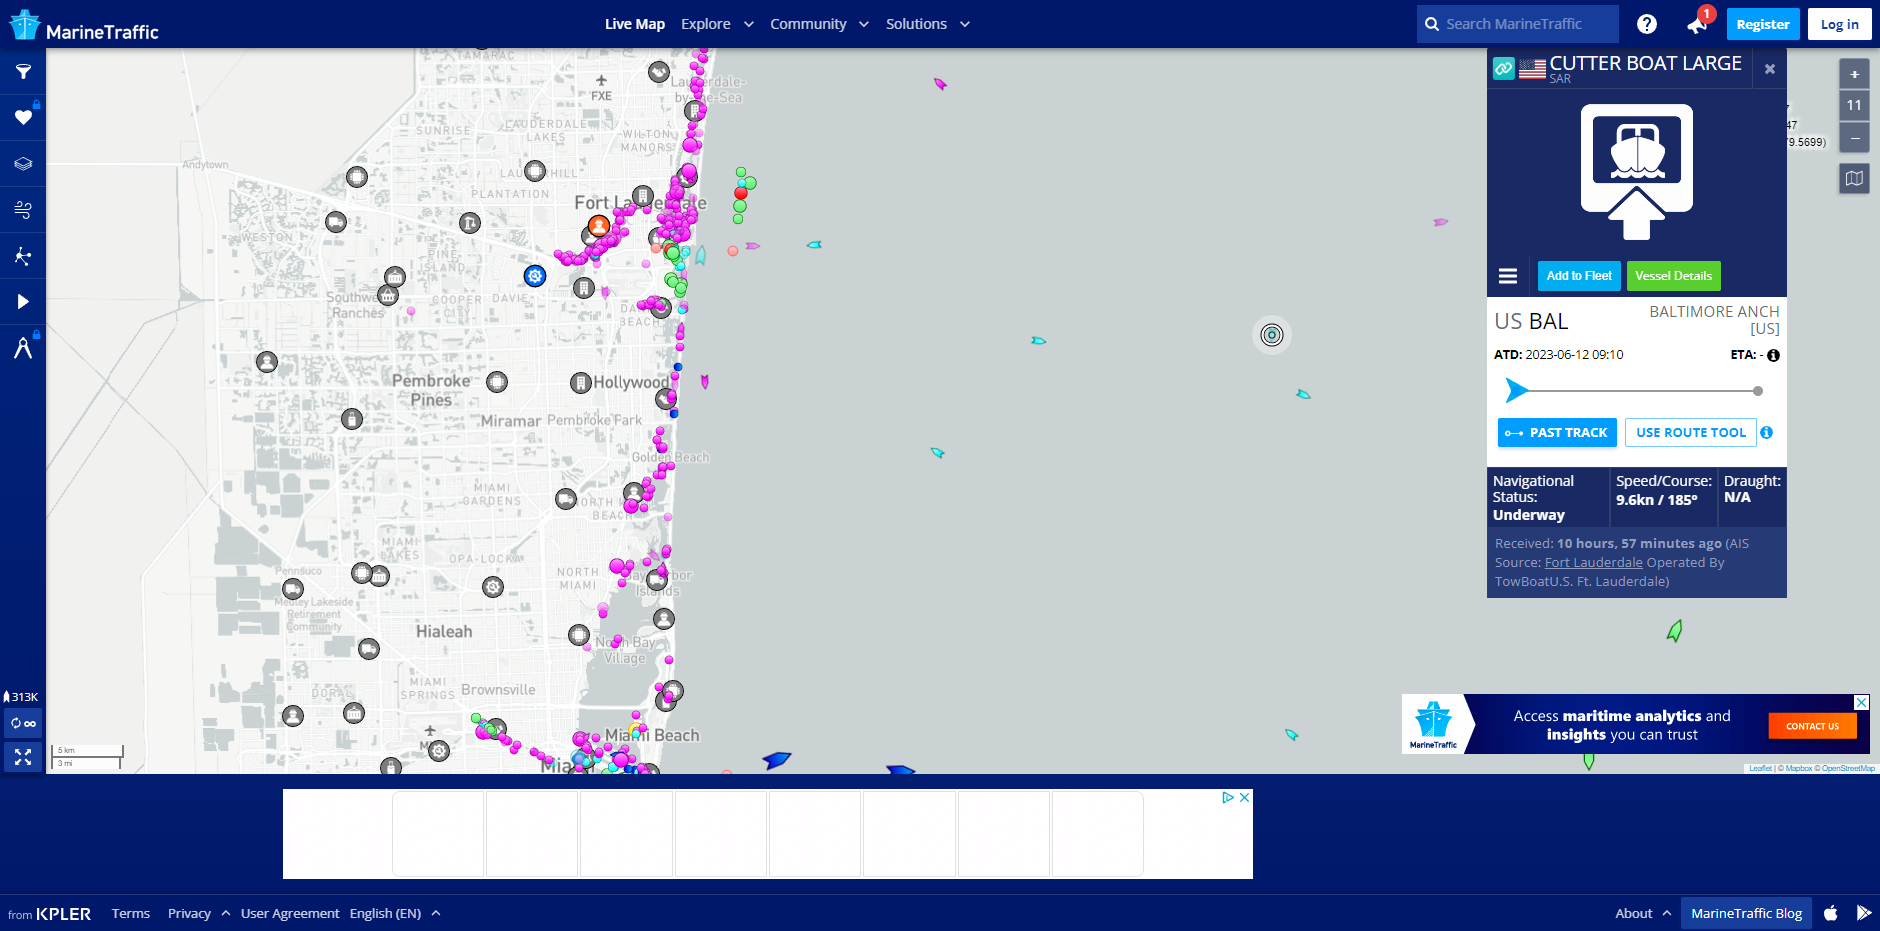Open the map style selector icon
The width and height of the screenshot is (1880, 931).
click(1854, 179)
